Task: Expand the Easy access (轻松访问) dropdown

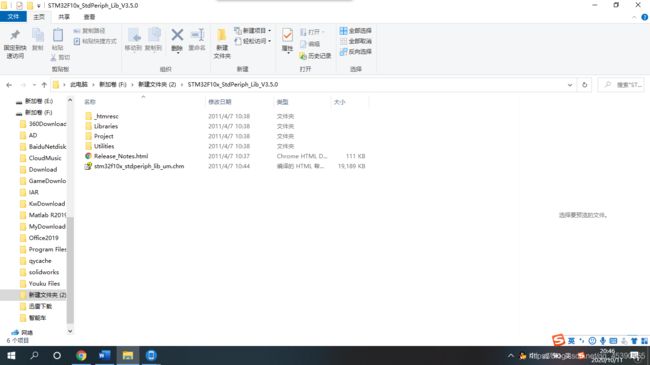Action: (x=269, y=41)
